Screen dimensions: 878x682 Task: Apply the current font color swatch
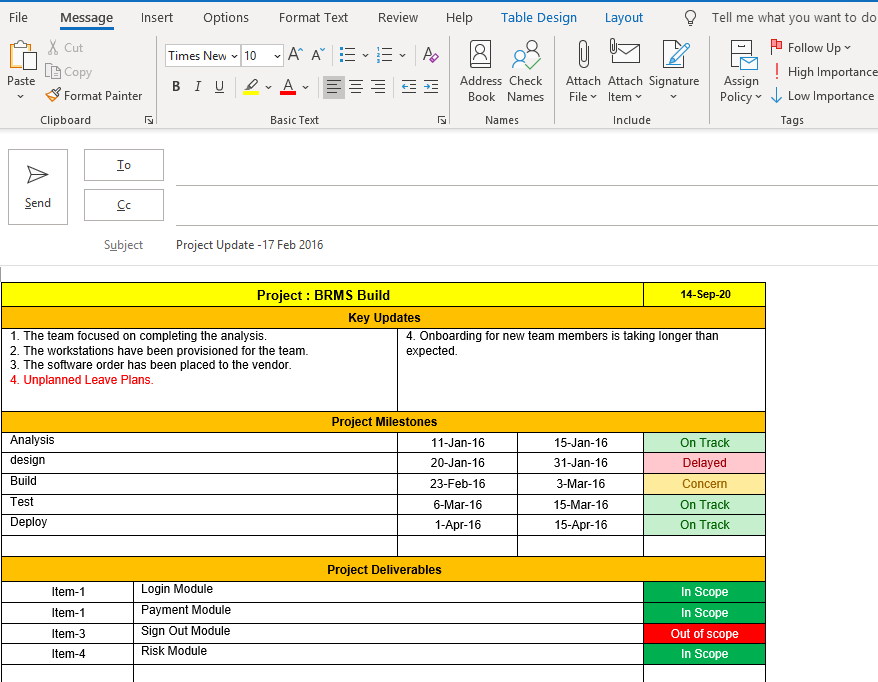pyautogui.click(x=286, y=87)
